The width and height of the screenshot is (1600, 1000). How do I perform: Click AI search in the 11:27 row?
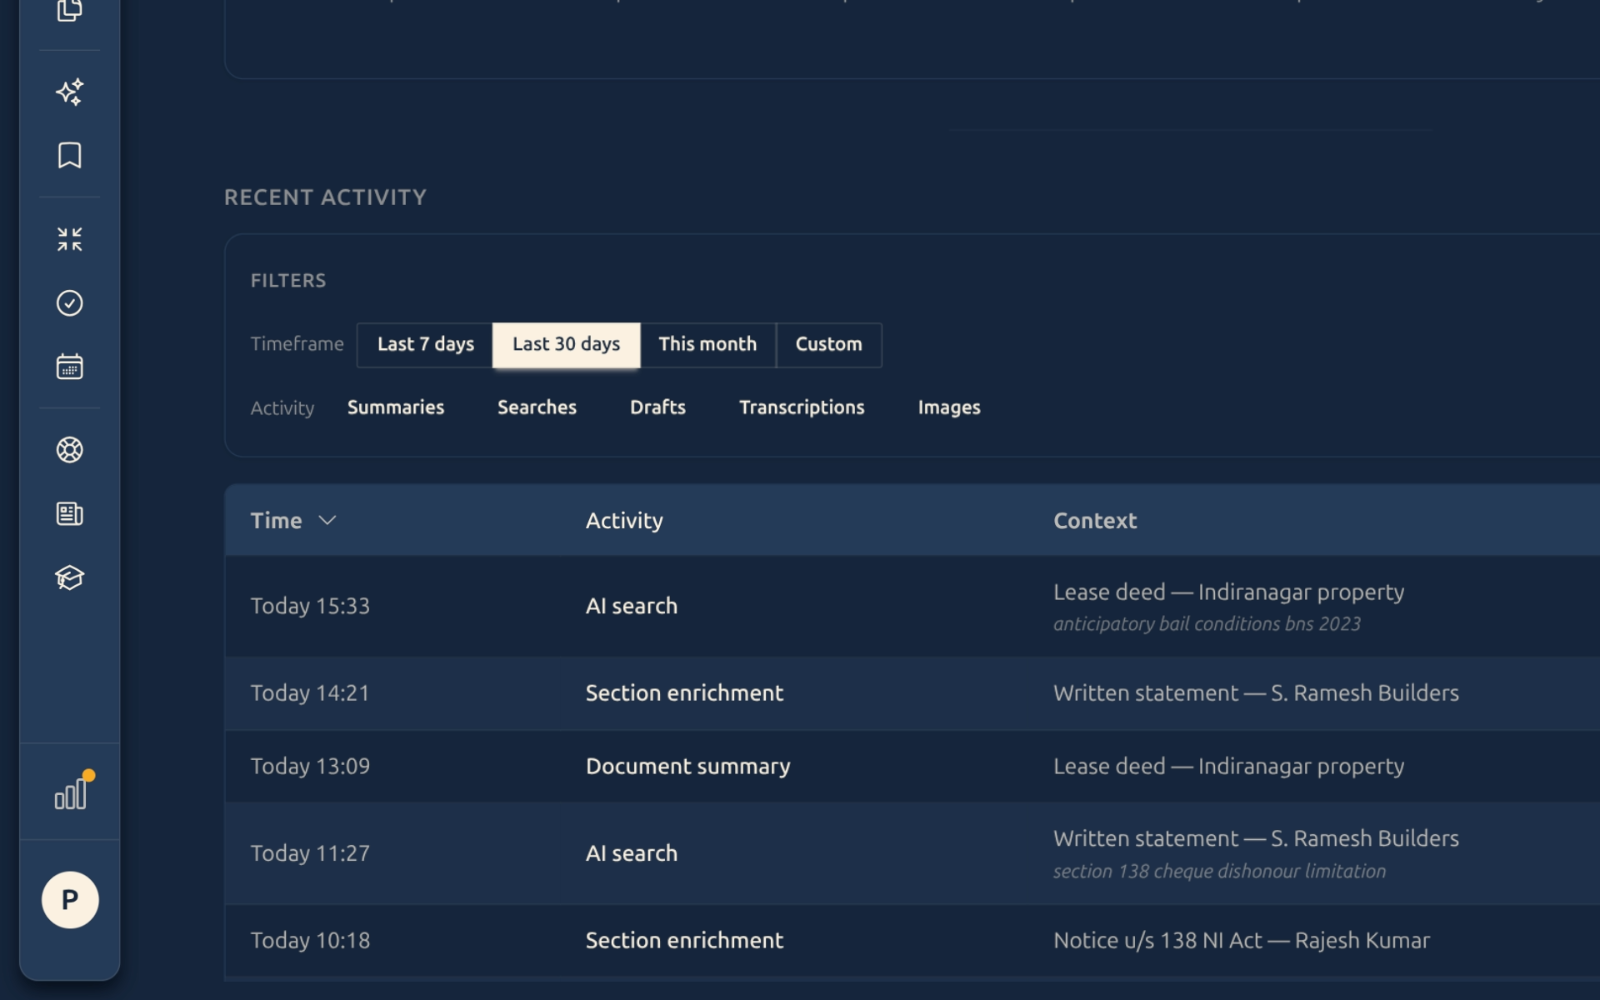click(631, 853)
